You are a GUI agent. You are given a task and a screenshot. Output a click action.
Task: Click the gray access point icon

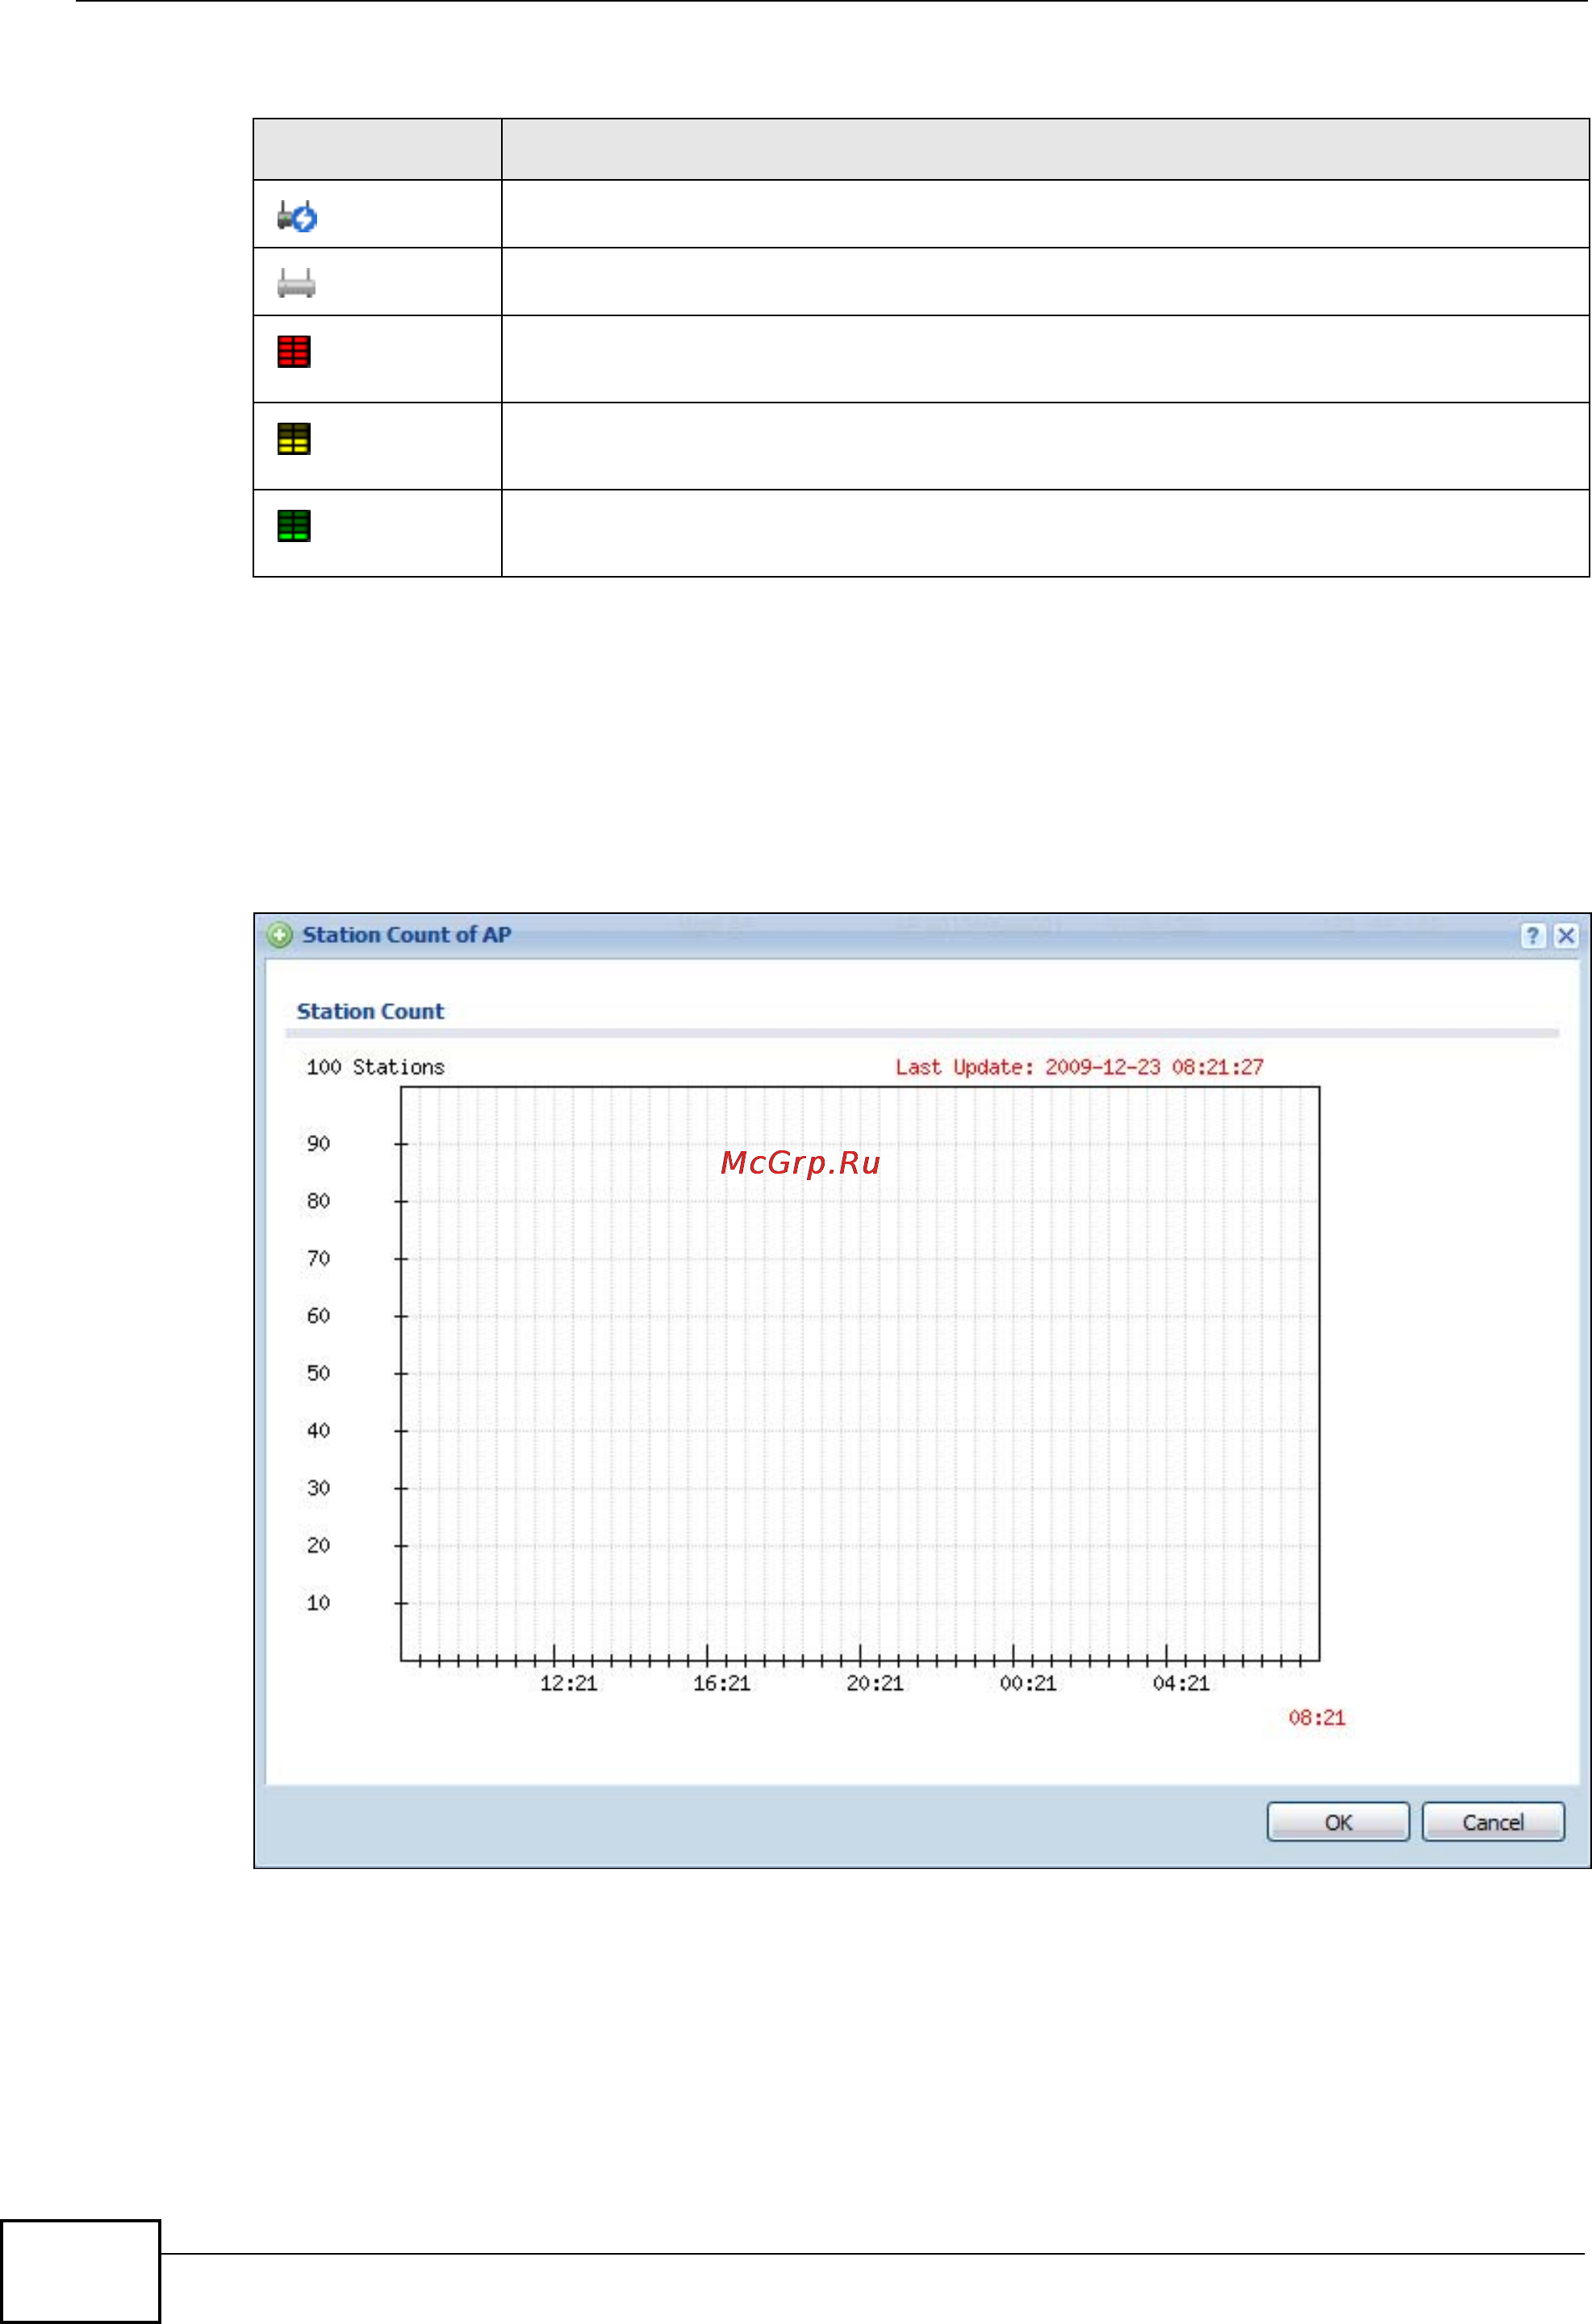[296, 283]
